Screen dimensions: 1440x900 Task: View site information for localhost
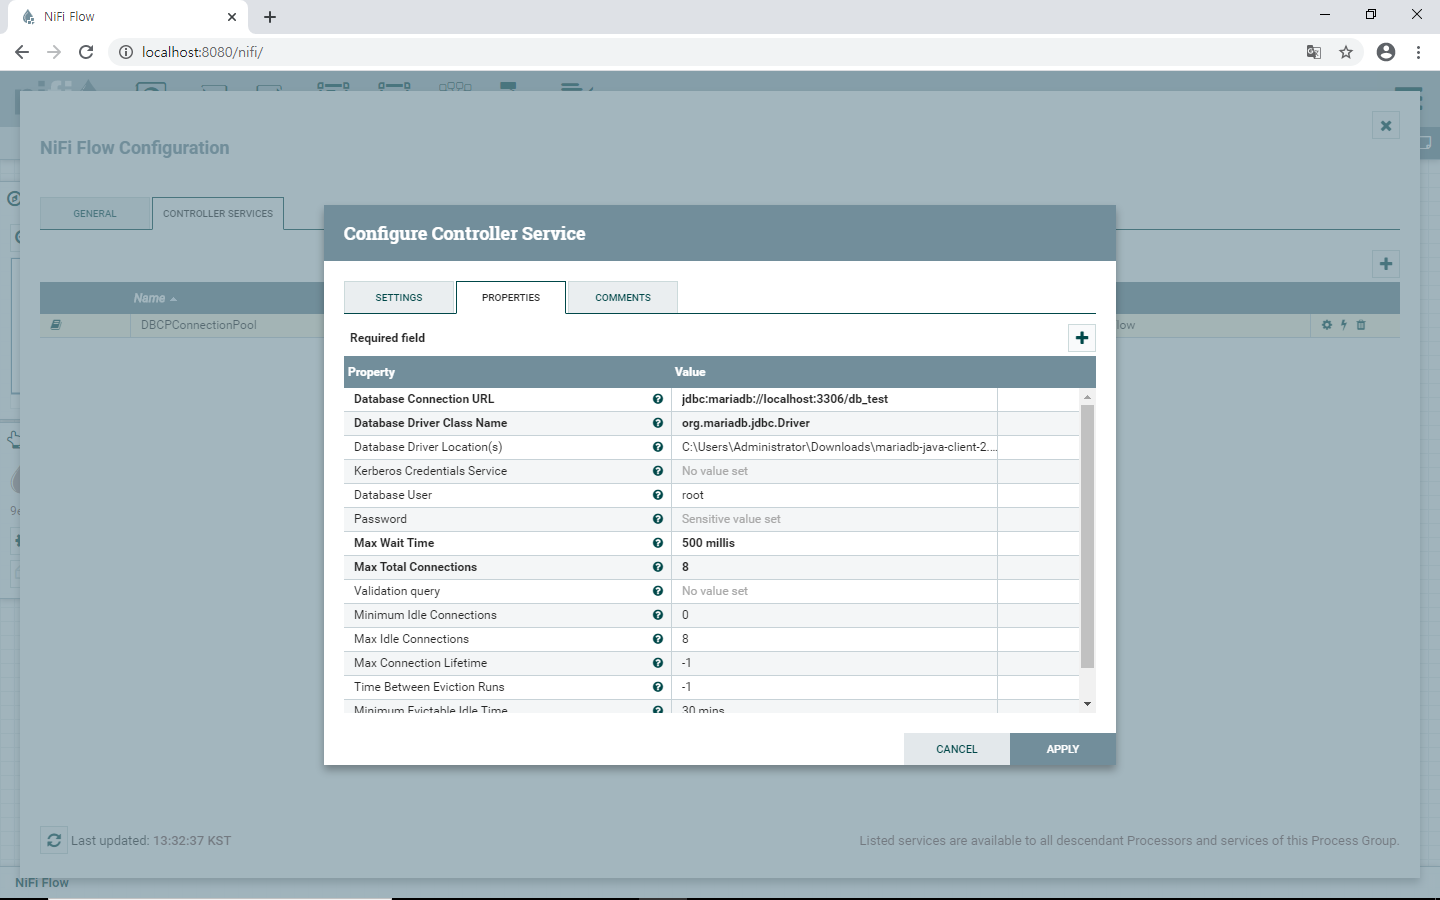click(x=126, y=52)
